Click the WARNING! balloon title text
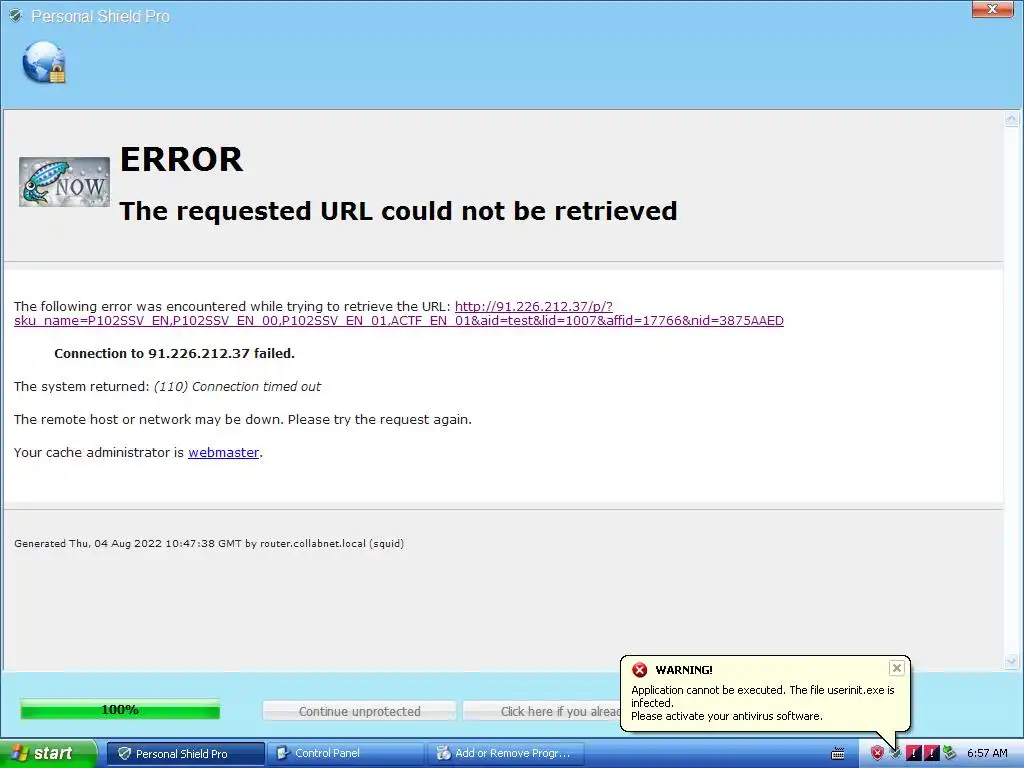 click(684, 669)
